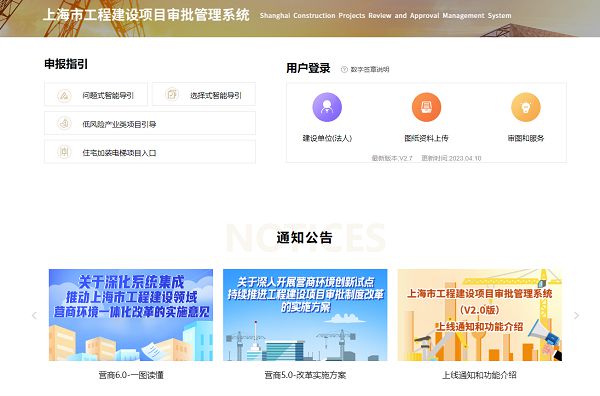Open the 关于深化系统集成 notice banner

point(131,315)
